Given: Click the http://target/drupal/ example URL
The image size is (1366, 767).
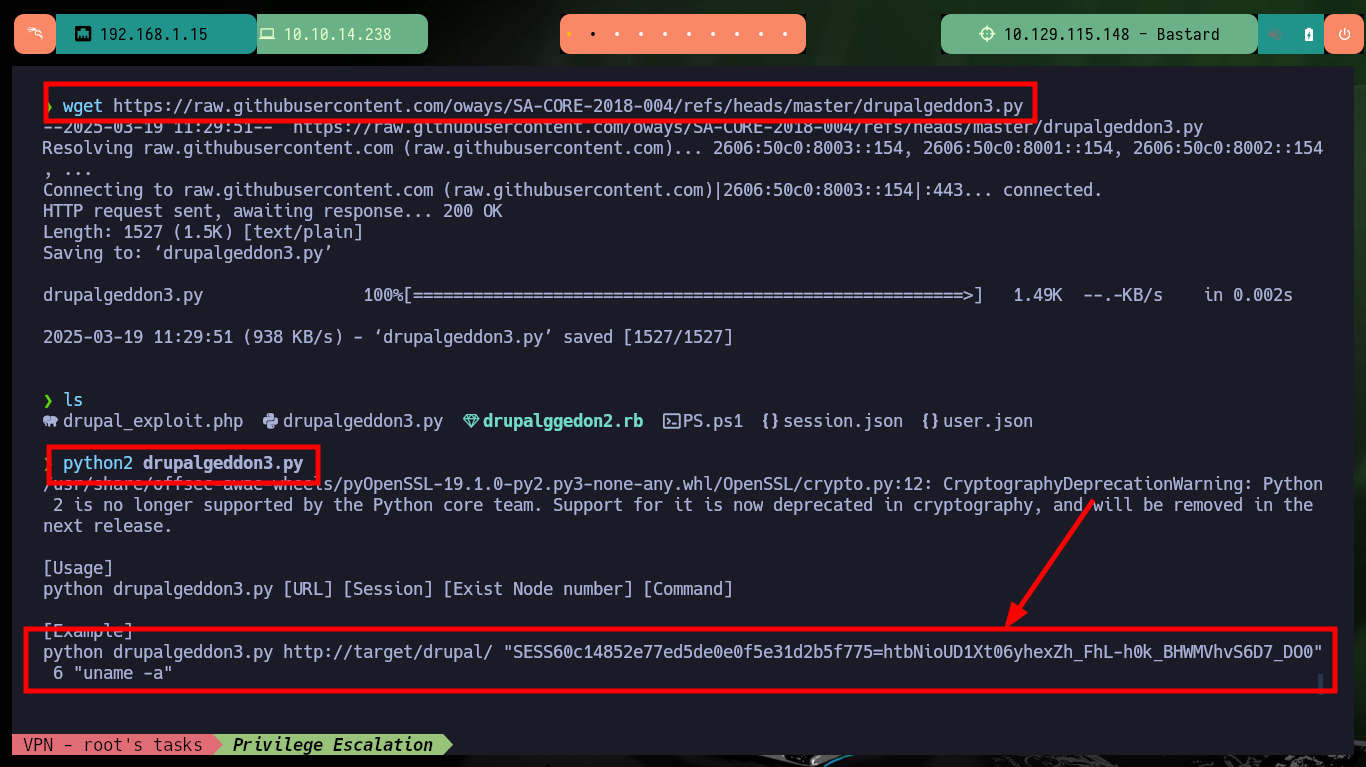Looking at the screenshot, I should (388, 652).
